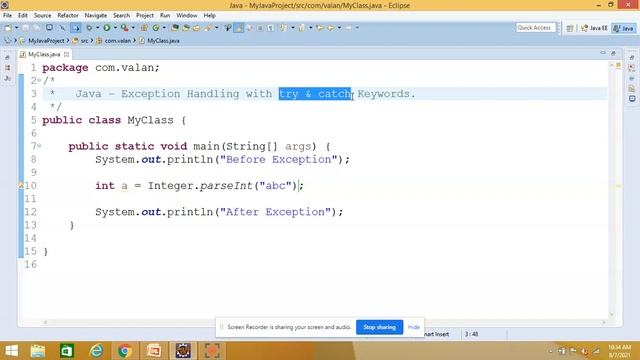Collapse the comment fold on line 2
Image resolution: width=640 pixels, height=360 pixels.
click(39, 80)
